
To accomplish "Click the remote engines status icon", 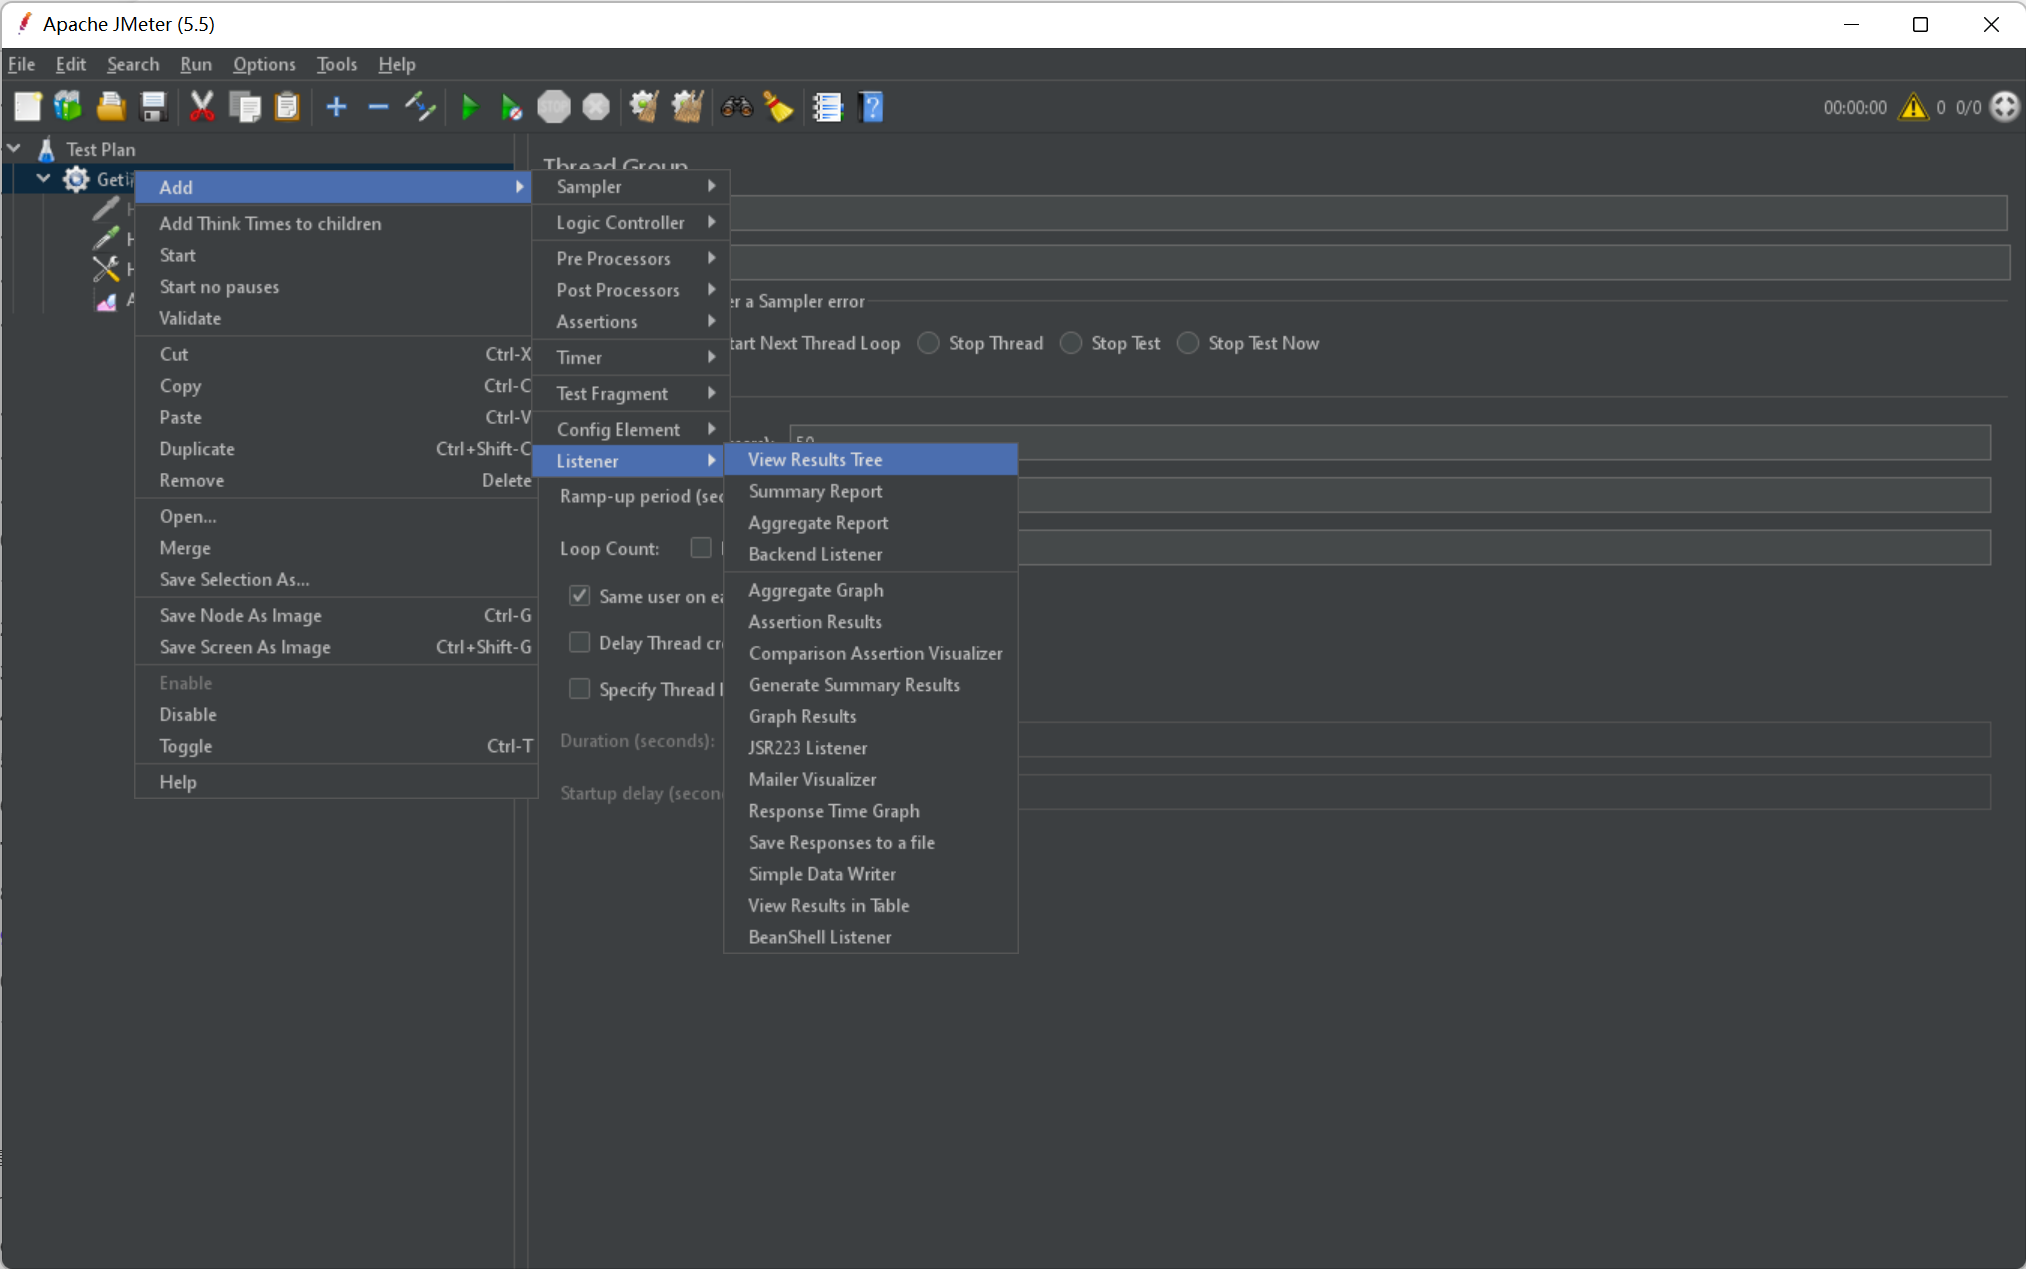I will [x=2004, y=107].
